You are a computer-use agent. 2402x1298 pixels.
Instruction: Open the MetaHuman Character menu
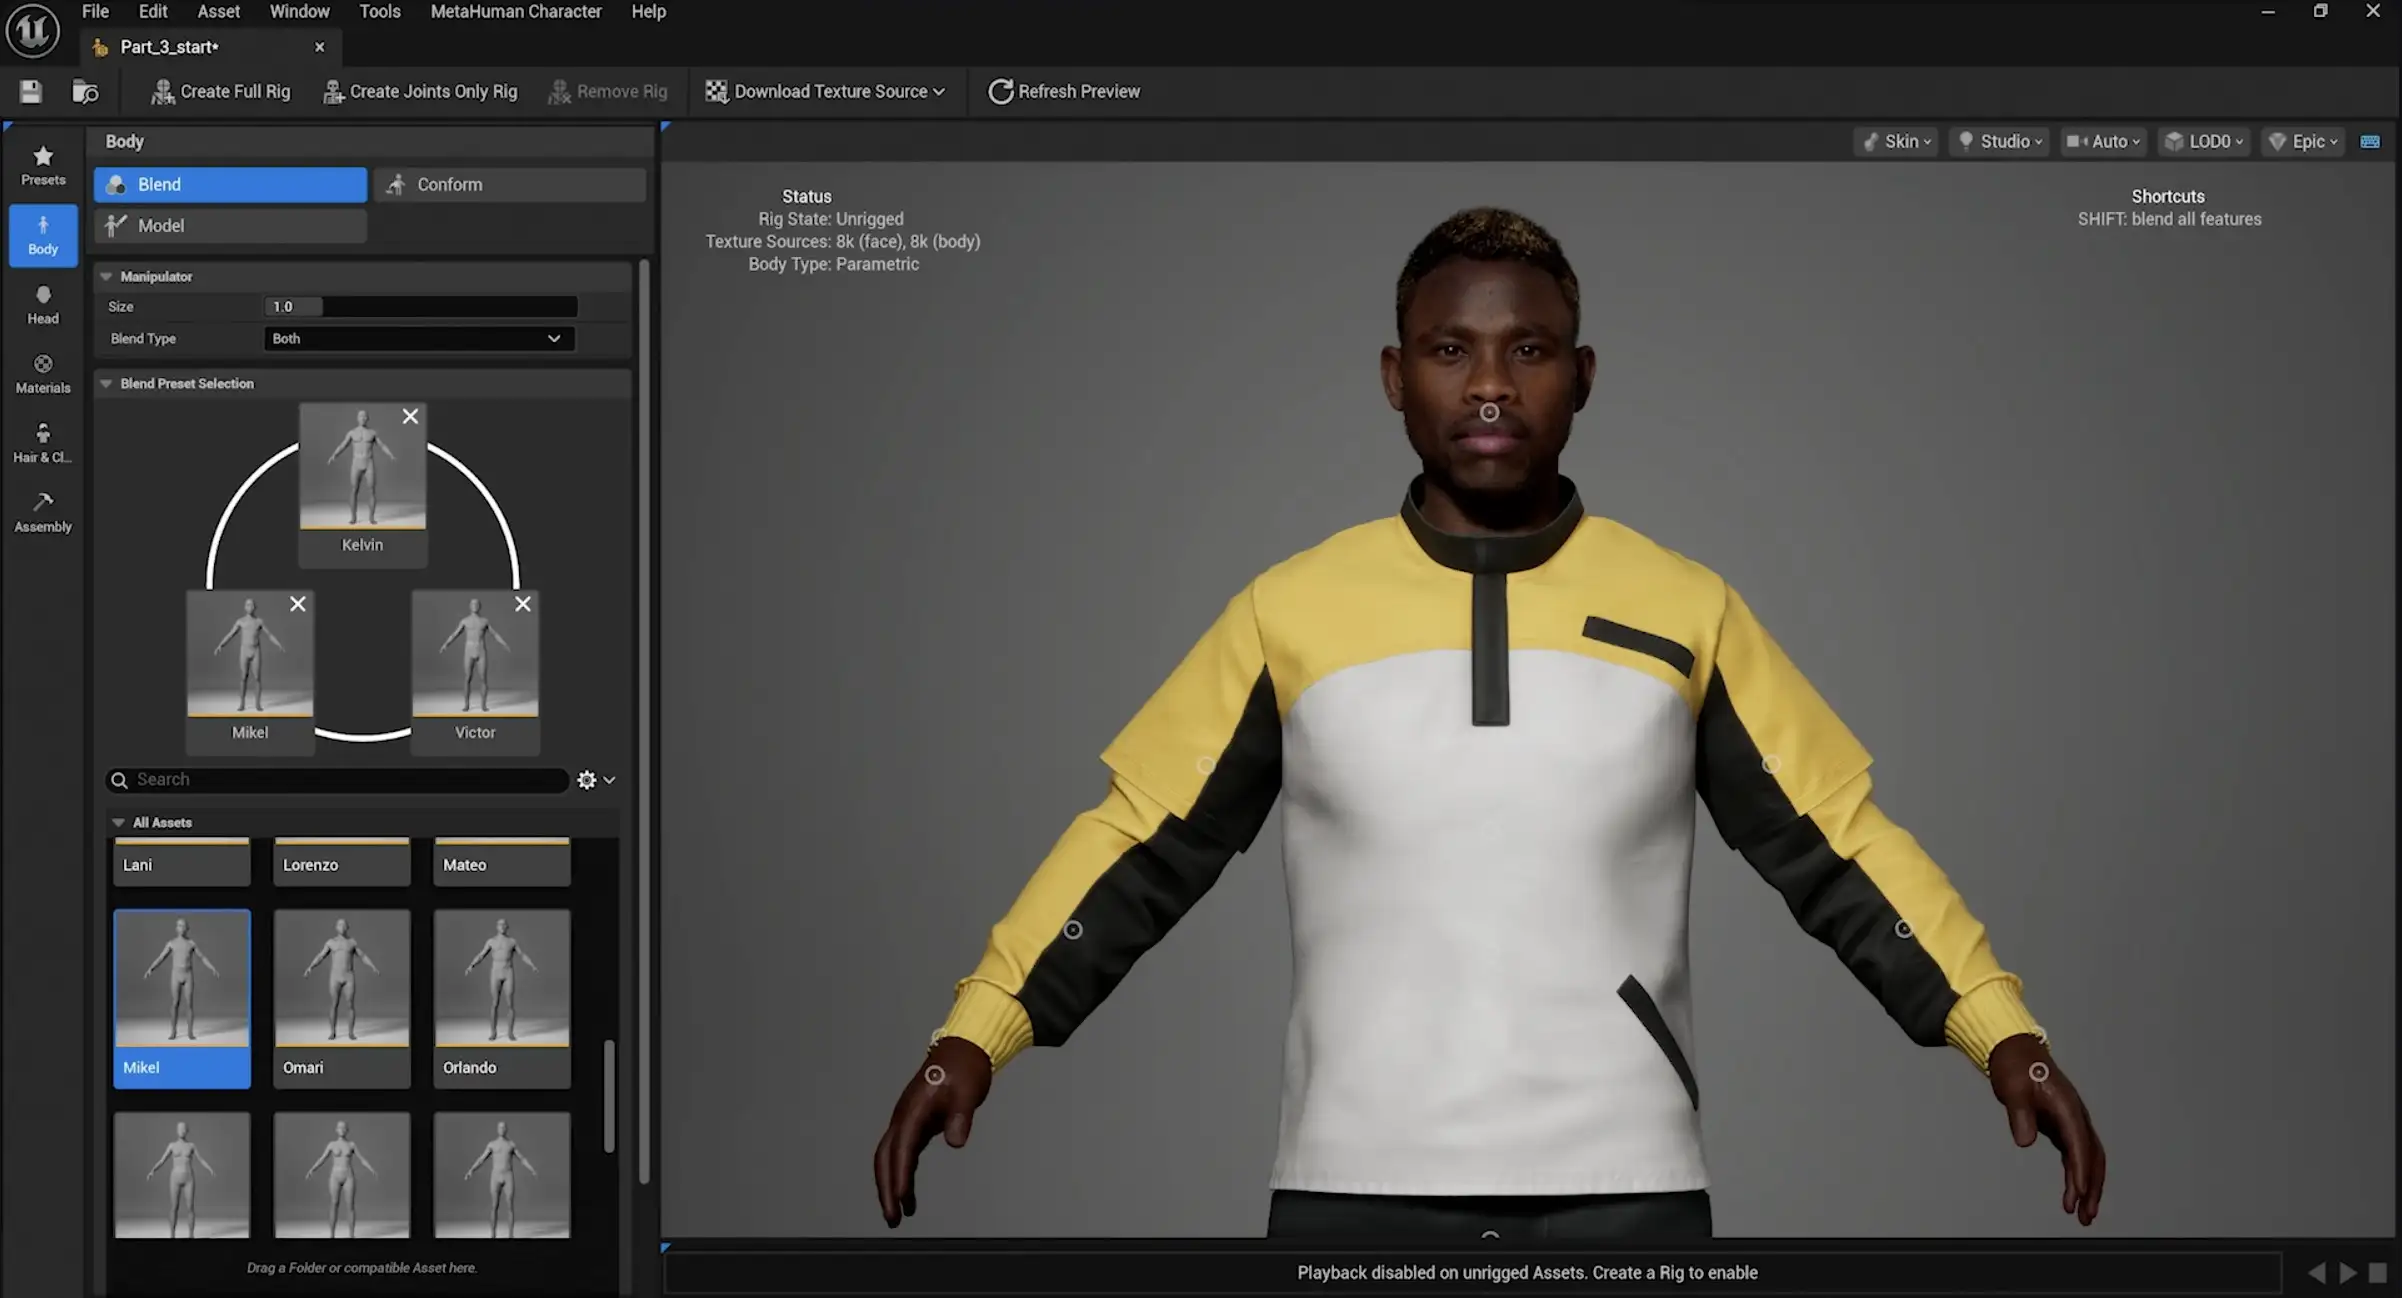tap(515, 12)
